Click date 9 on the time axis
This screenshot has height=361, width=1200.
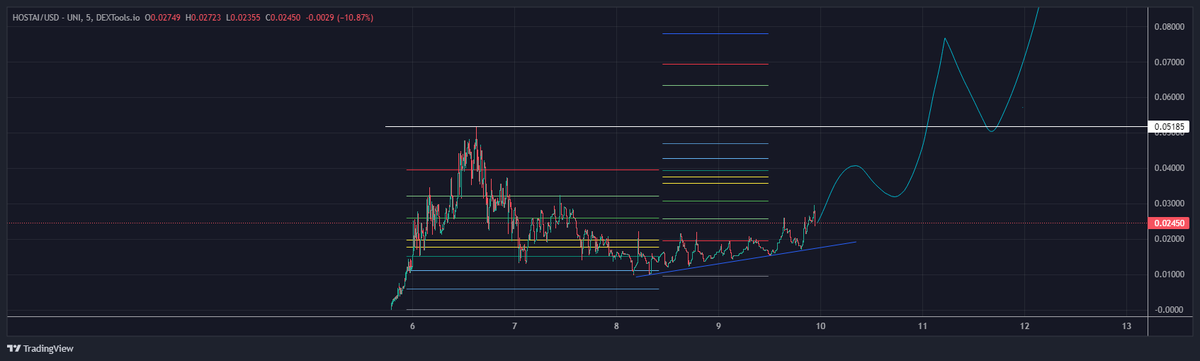point(719,327)
